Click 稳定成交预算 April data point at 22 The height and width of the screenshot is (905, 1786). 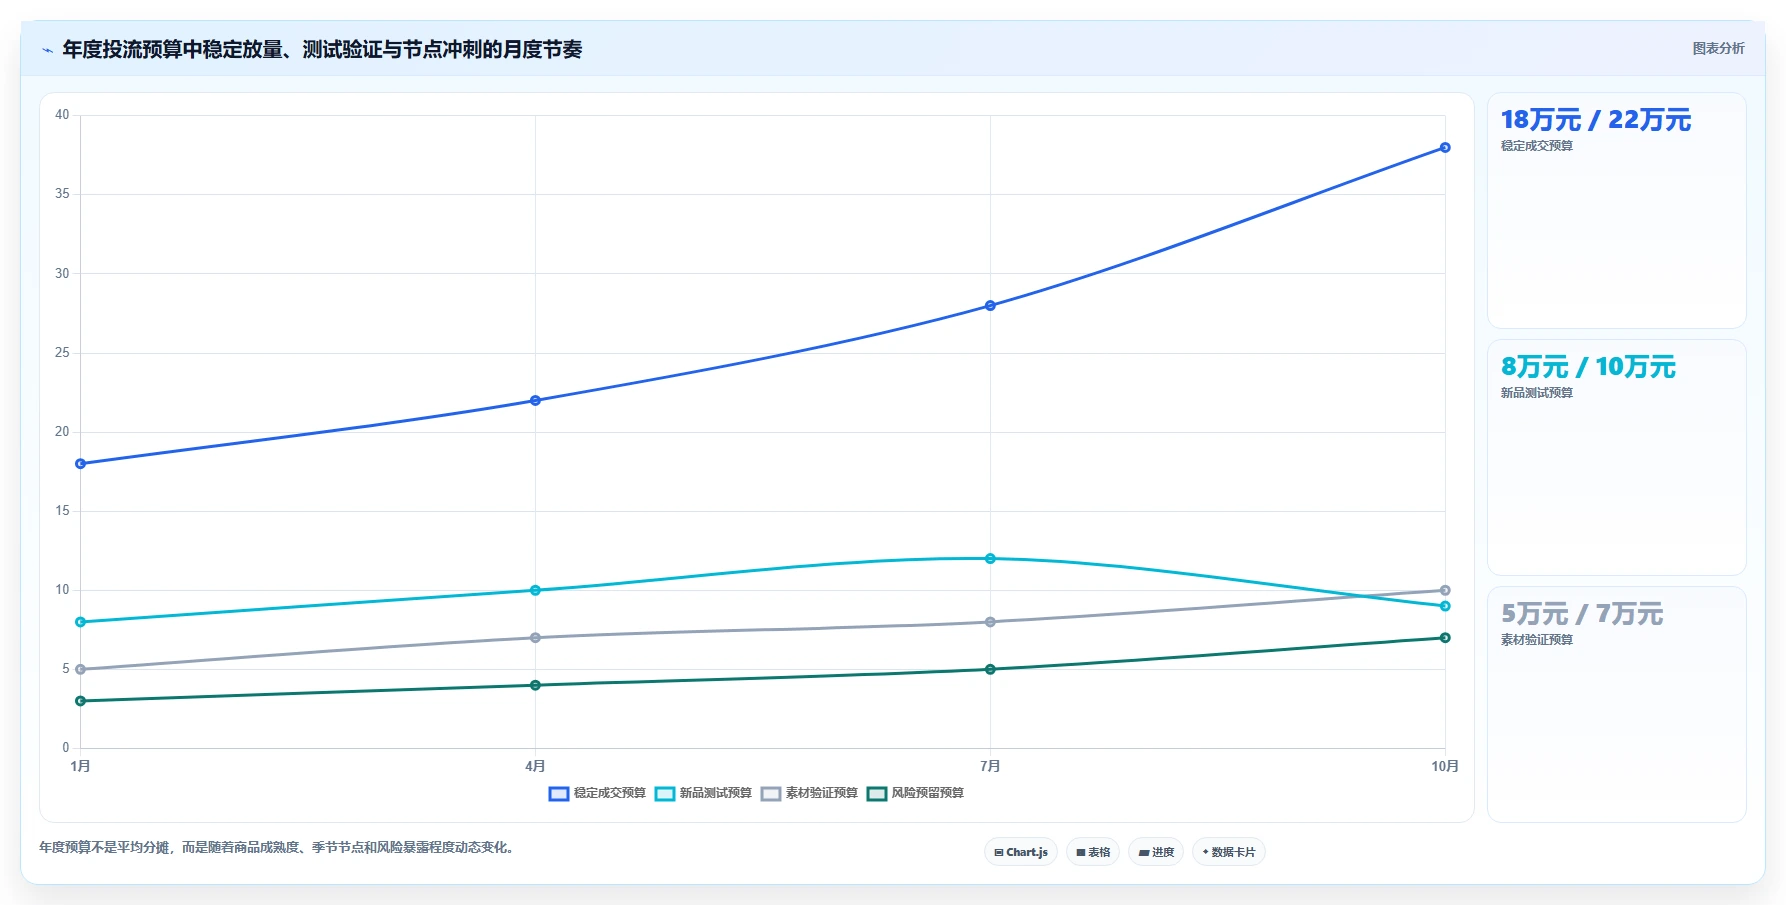tap(535, 401)
